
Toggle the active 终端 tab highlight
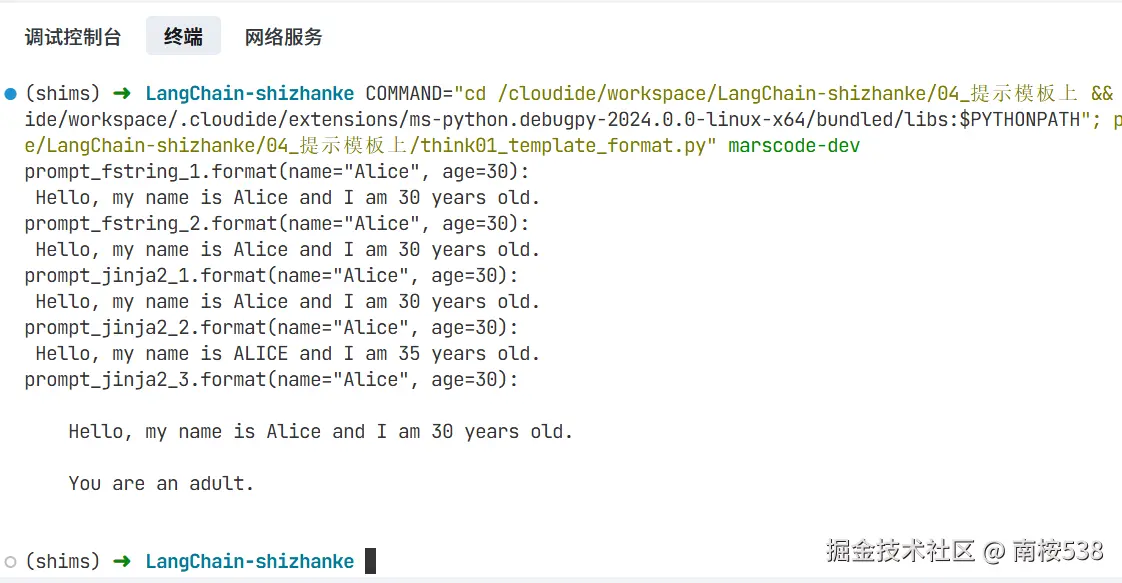point(183,36)
